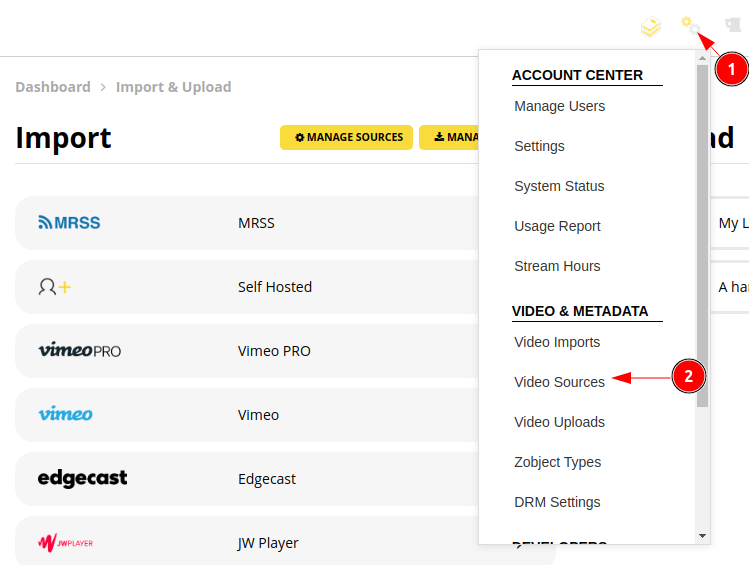Select Video Sources menu entry

pos(559,382)
